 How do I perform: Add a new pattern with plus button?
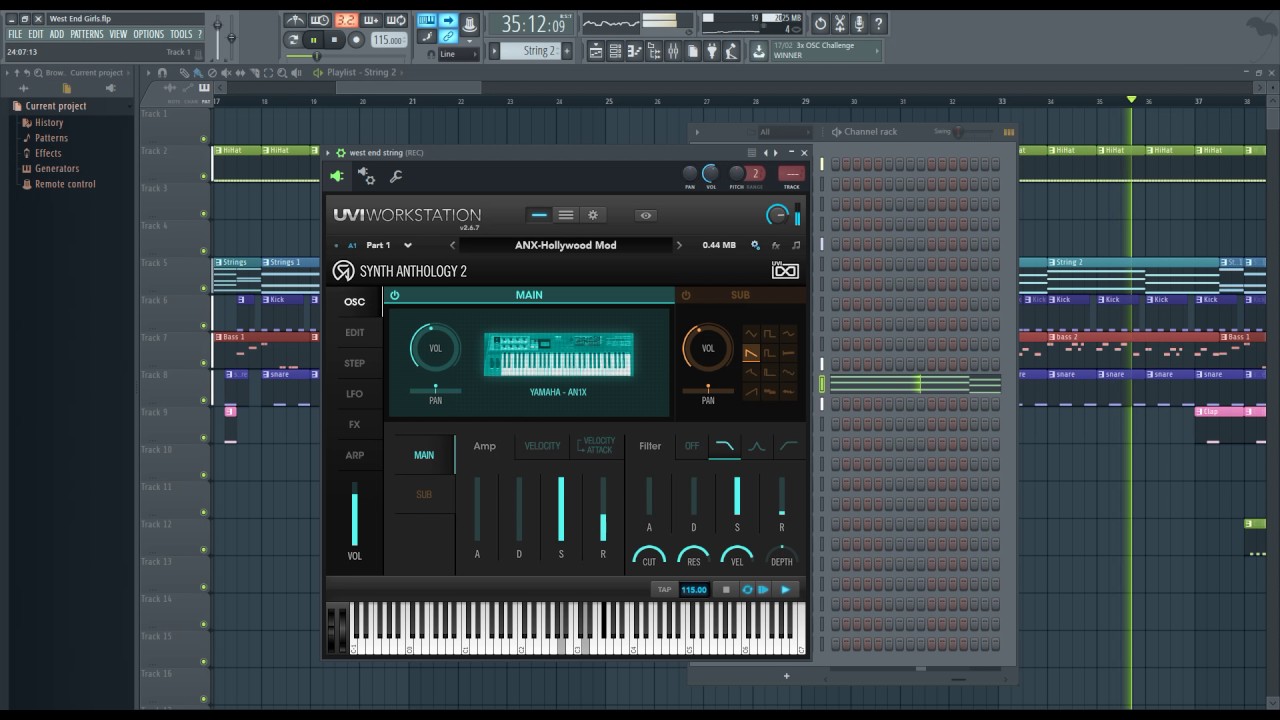[567, 51]
